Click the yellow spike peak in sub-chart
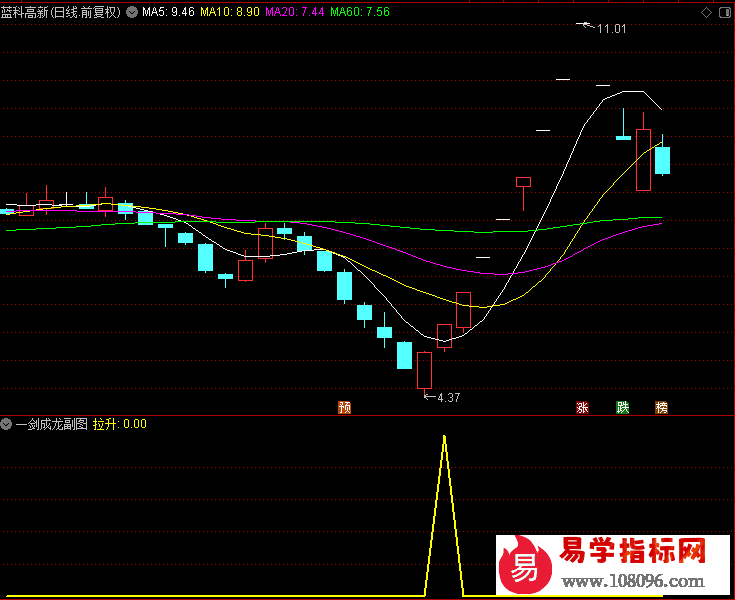Screen dimensions: 735x600 pyautogui.click(x=444, y=437)
